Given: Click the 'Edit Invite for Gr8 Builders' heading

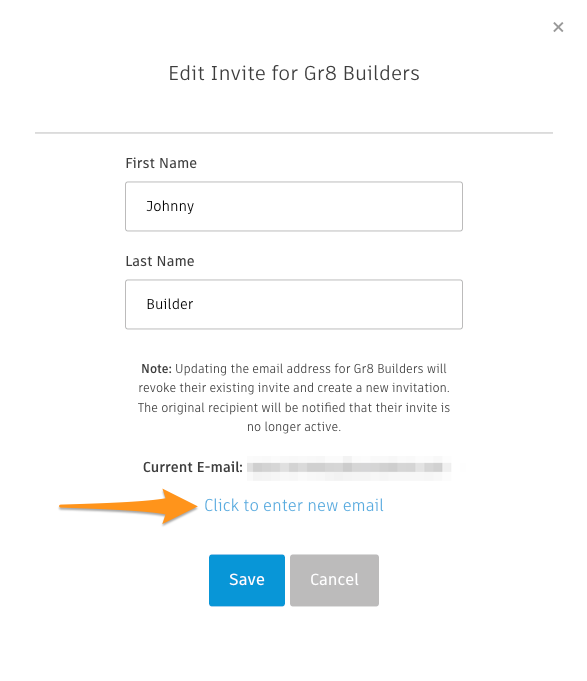Looking at the screenshot, I should [294, 73].
